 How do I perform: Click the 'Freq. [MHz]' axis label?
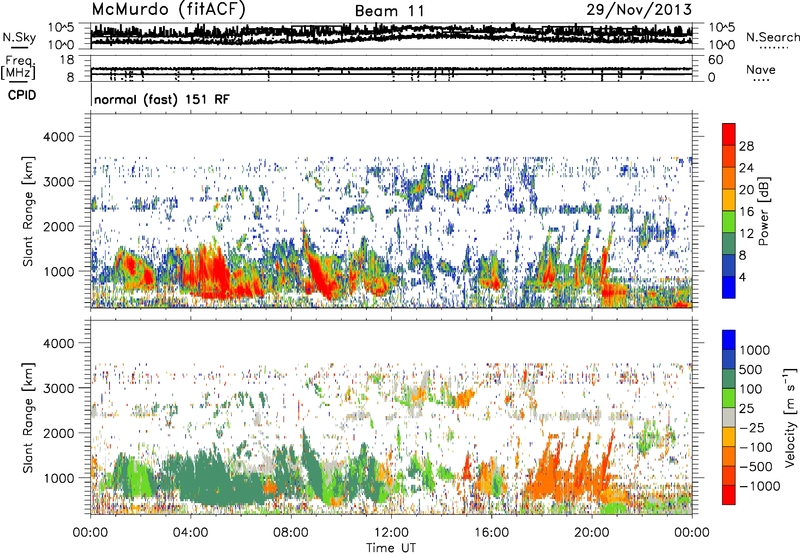click(18, 68)
